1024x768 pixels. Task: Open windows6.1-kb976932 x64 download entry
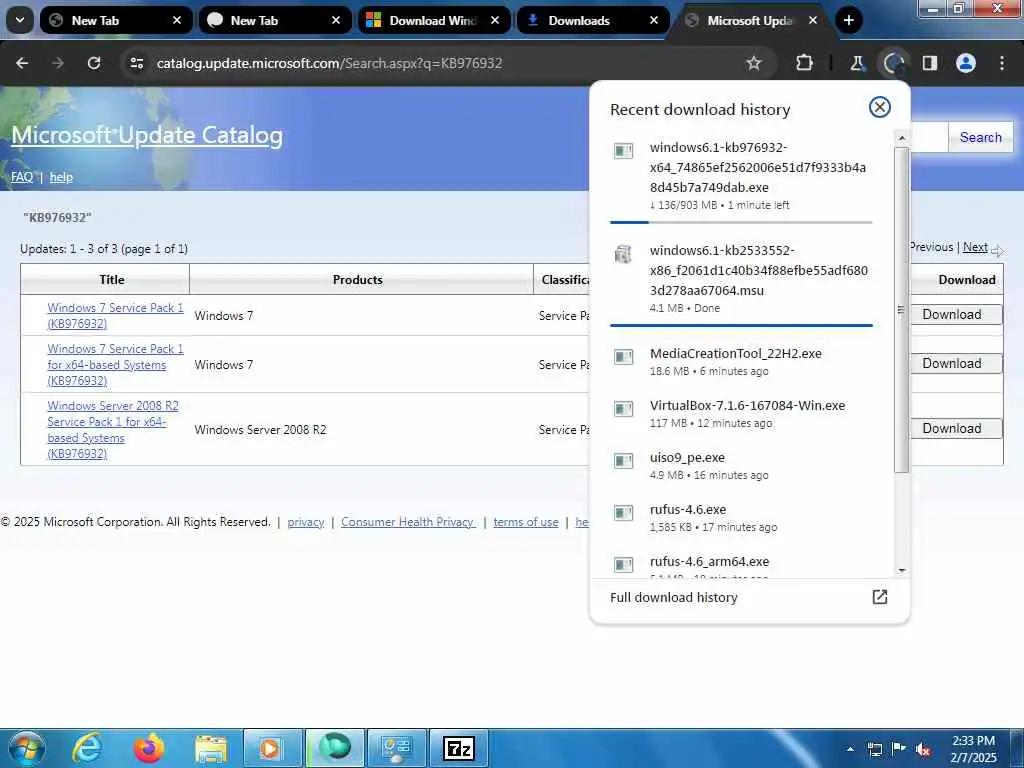[741, 175]
